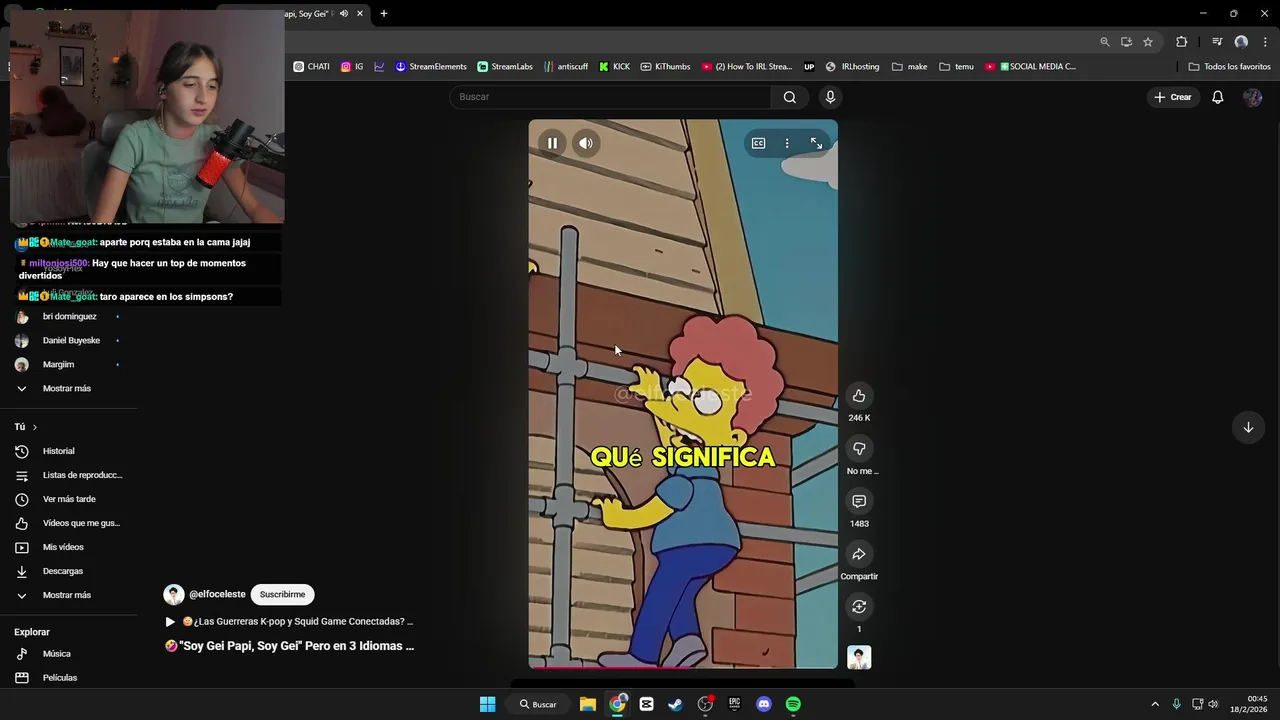
Task: Open File Explorer from taskbar
Action: click(x=588, y=704)
